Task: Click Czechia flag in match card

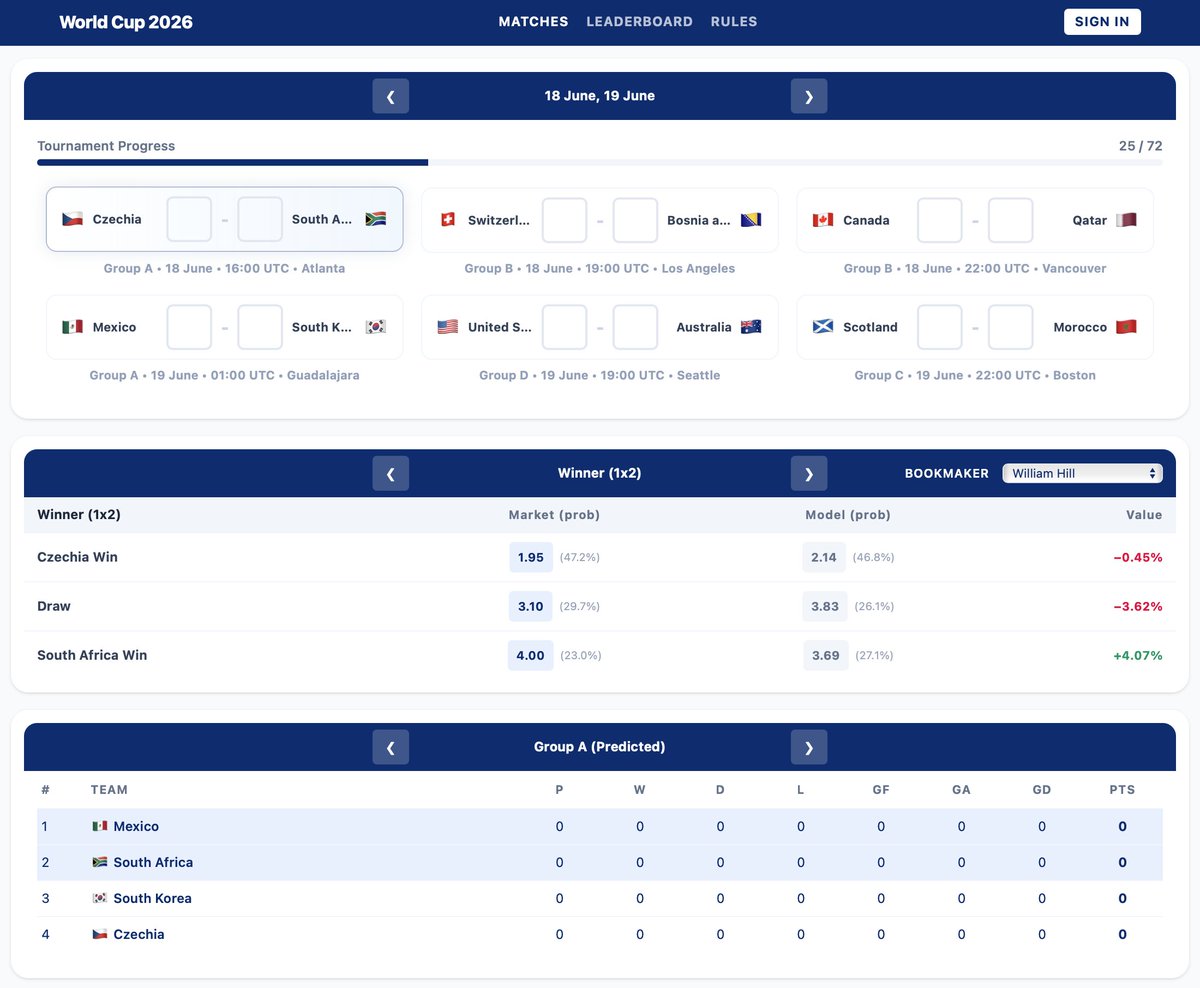Action: coord(72,219)
